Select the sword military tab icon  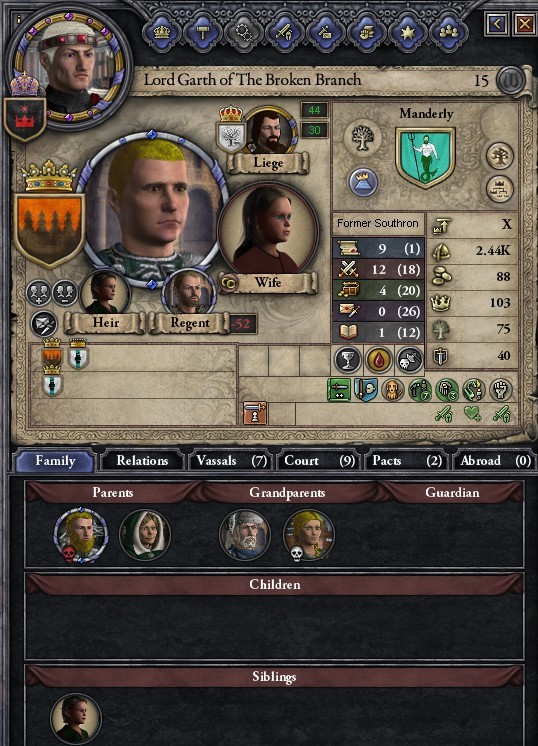tap(285, 33)
